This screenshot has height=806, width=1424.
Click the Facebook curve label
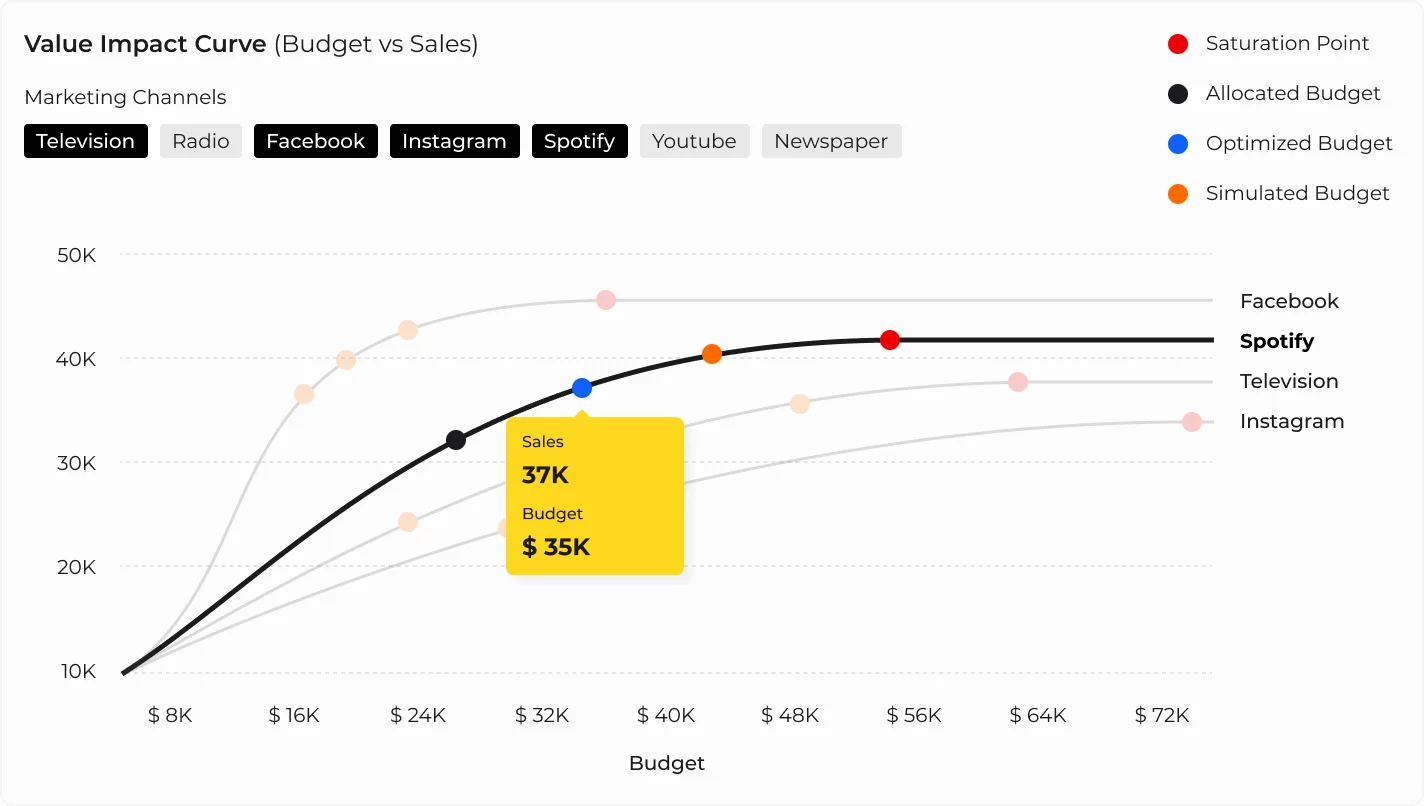tap(1289, 301)
